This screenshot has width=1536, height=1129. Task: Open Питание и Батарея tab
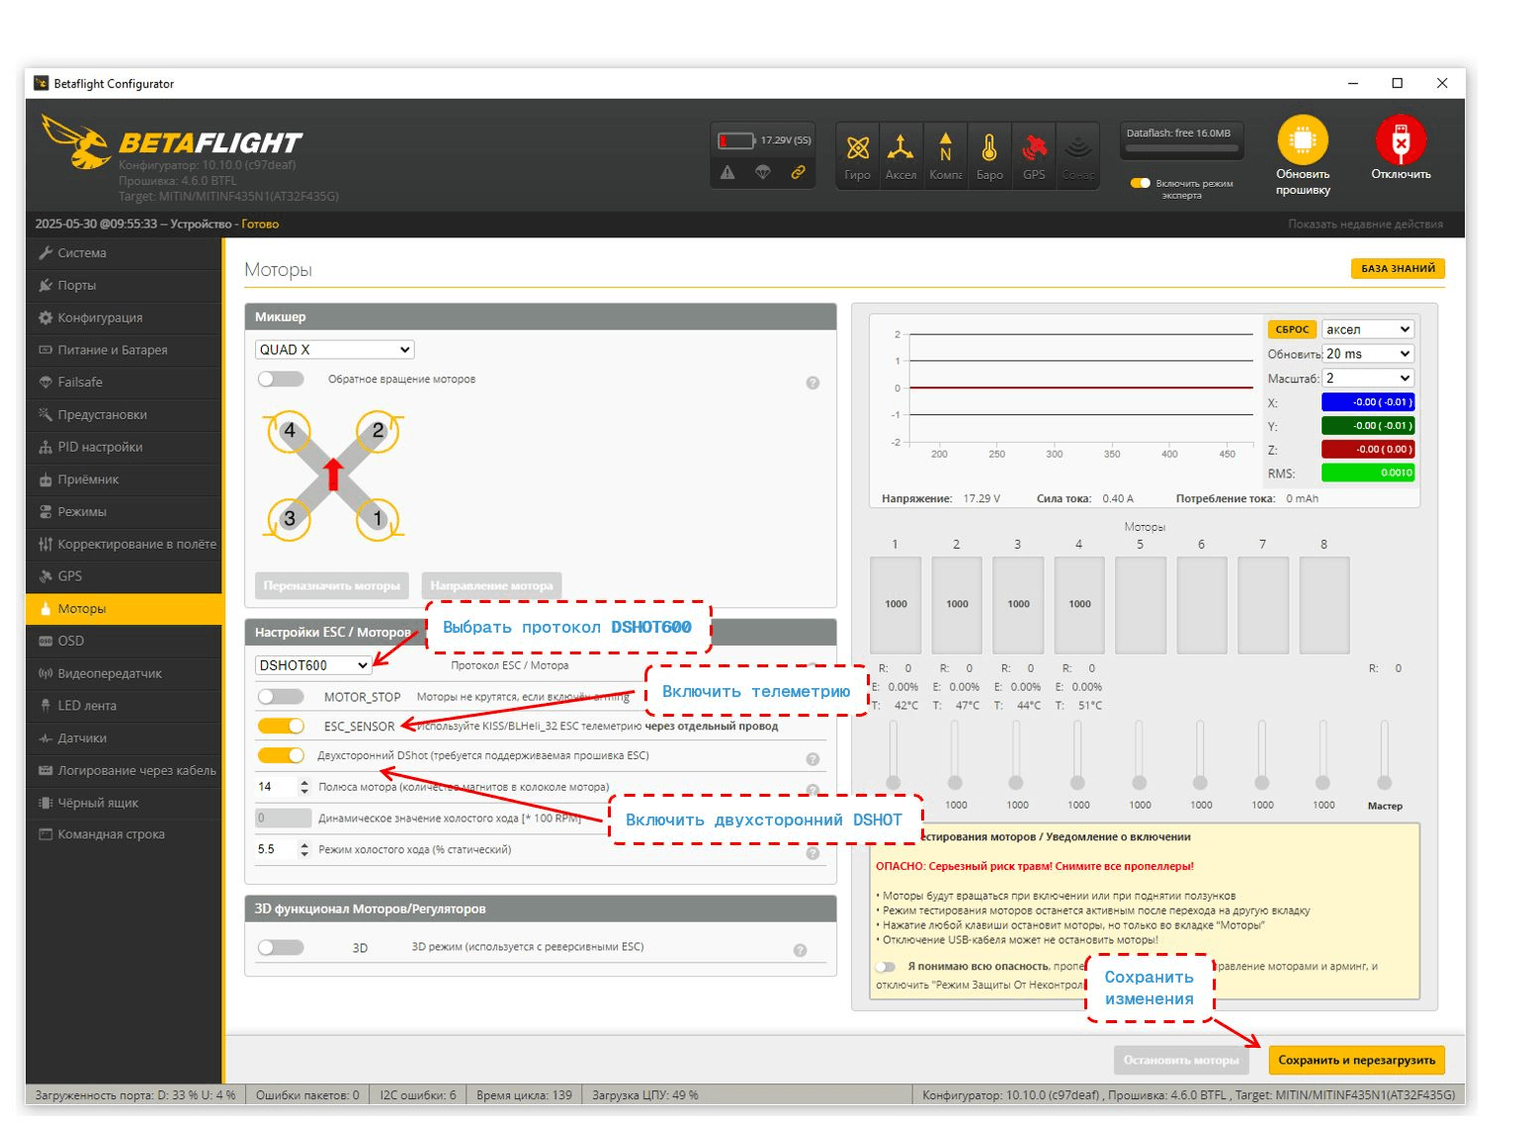pos(124,350)
